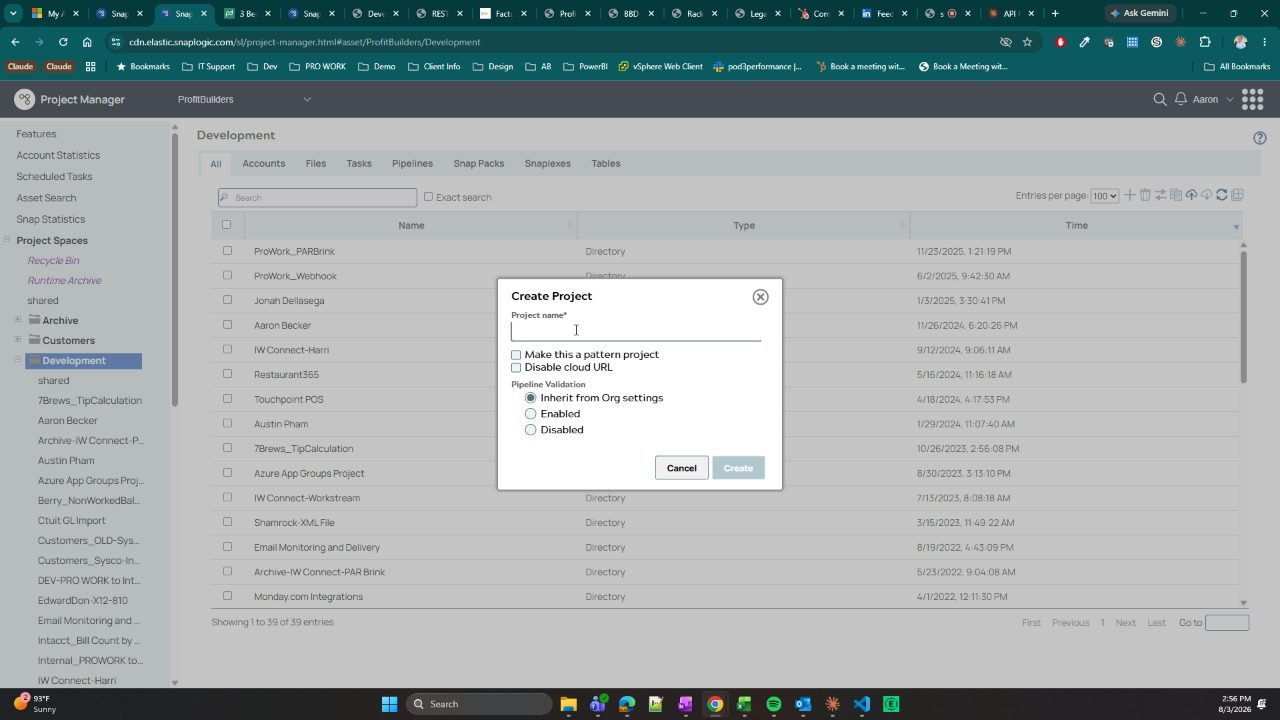
Task: Close the Create Project dialog with X
Action: 760,297
